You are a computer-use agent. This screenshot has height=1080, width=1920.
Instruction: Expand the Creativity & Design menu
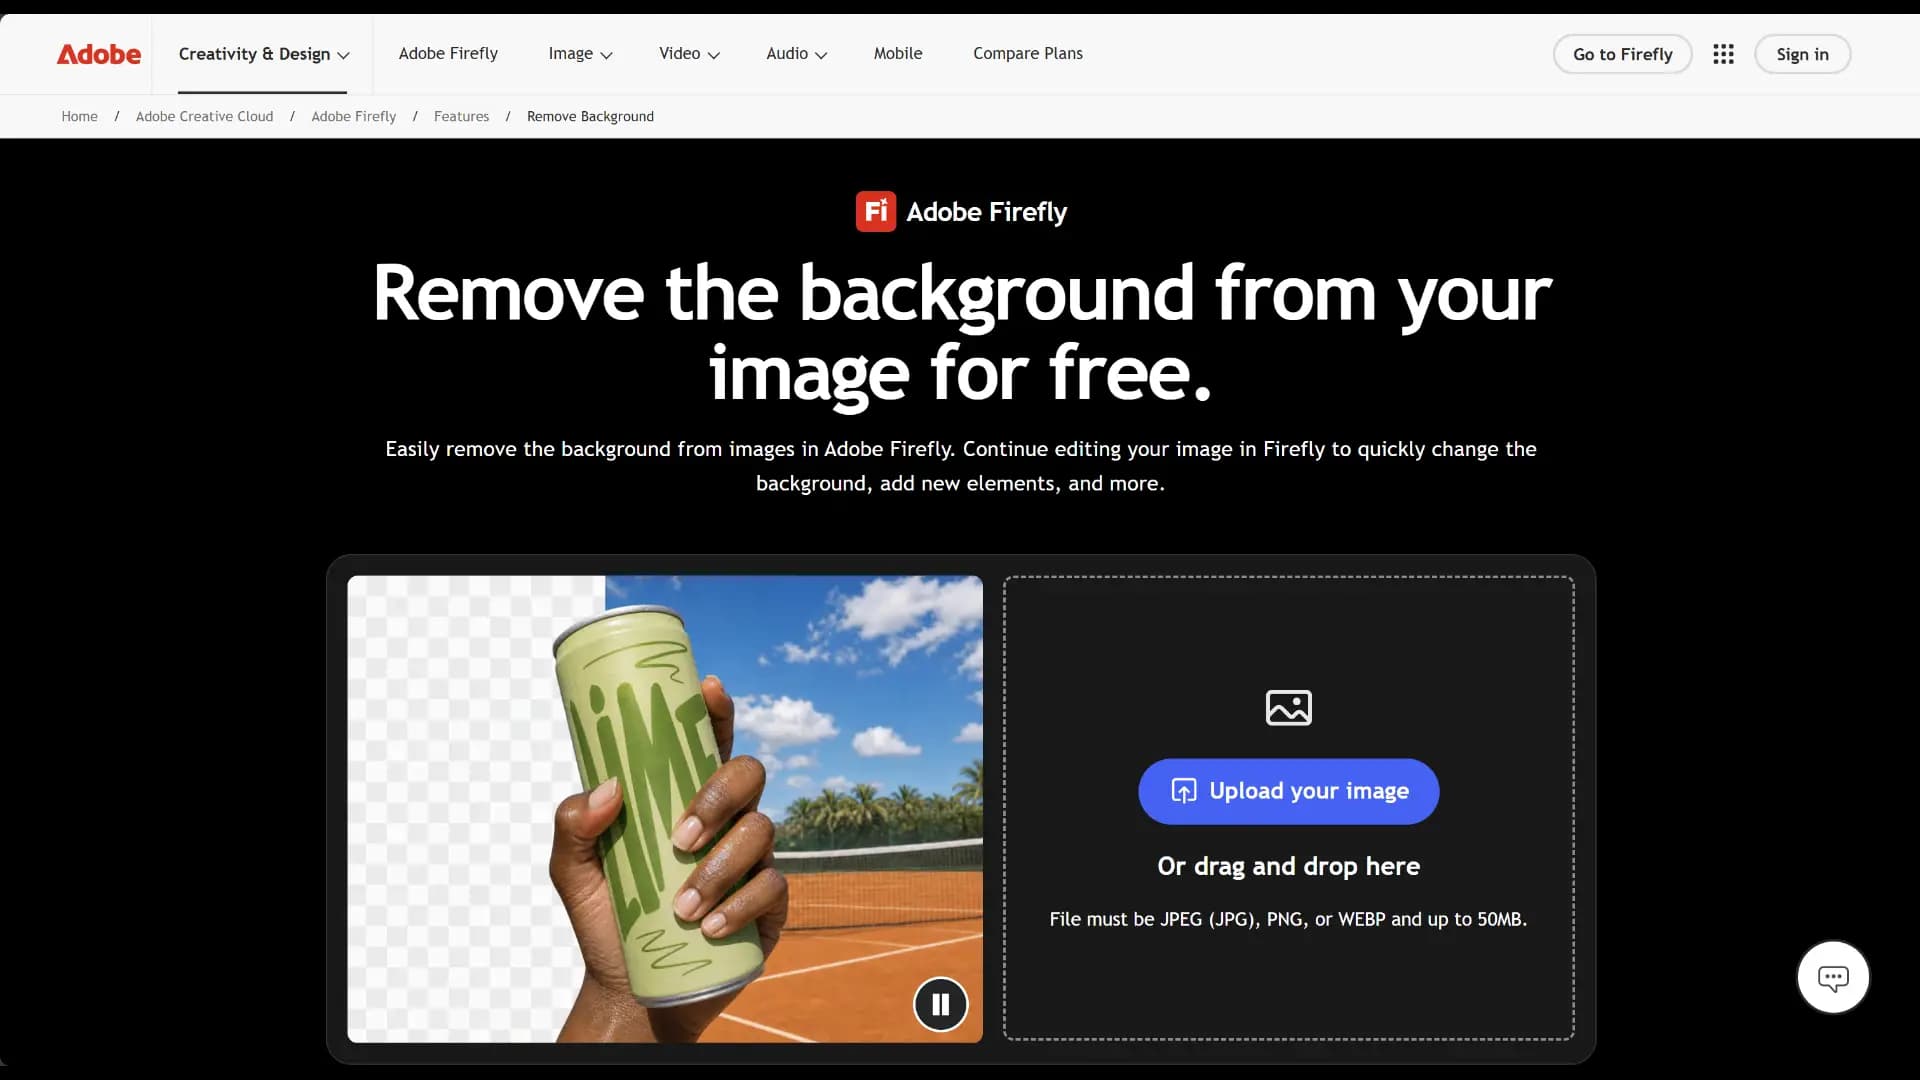tap(264, 54)
